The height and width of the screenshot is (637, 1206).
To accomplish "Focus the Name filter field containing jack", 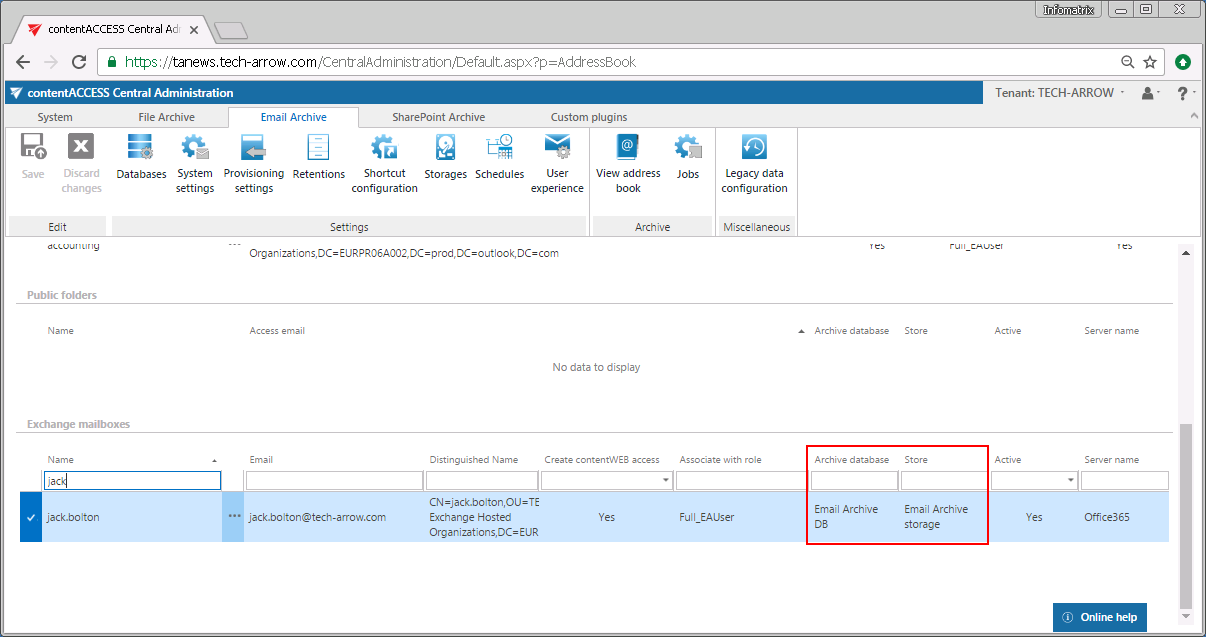I will 132,481.
